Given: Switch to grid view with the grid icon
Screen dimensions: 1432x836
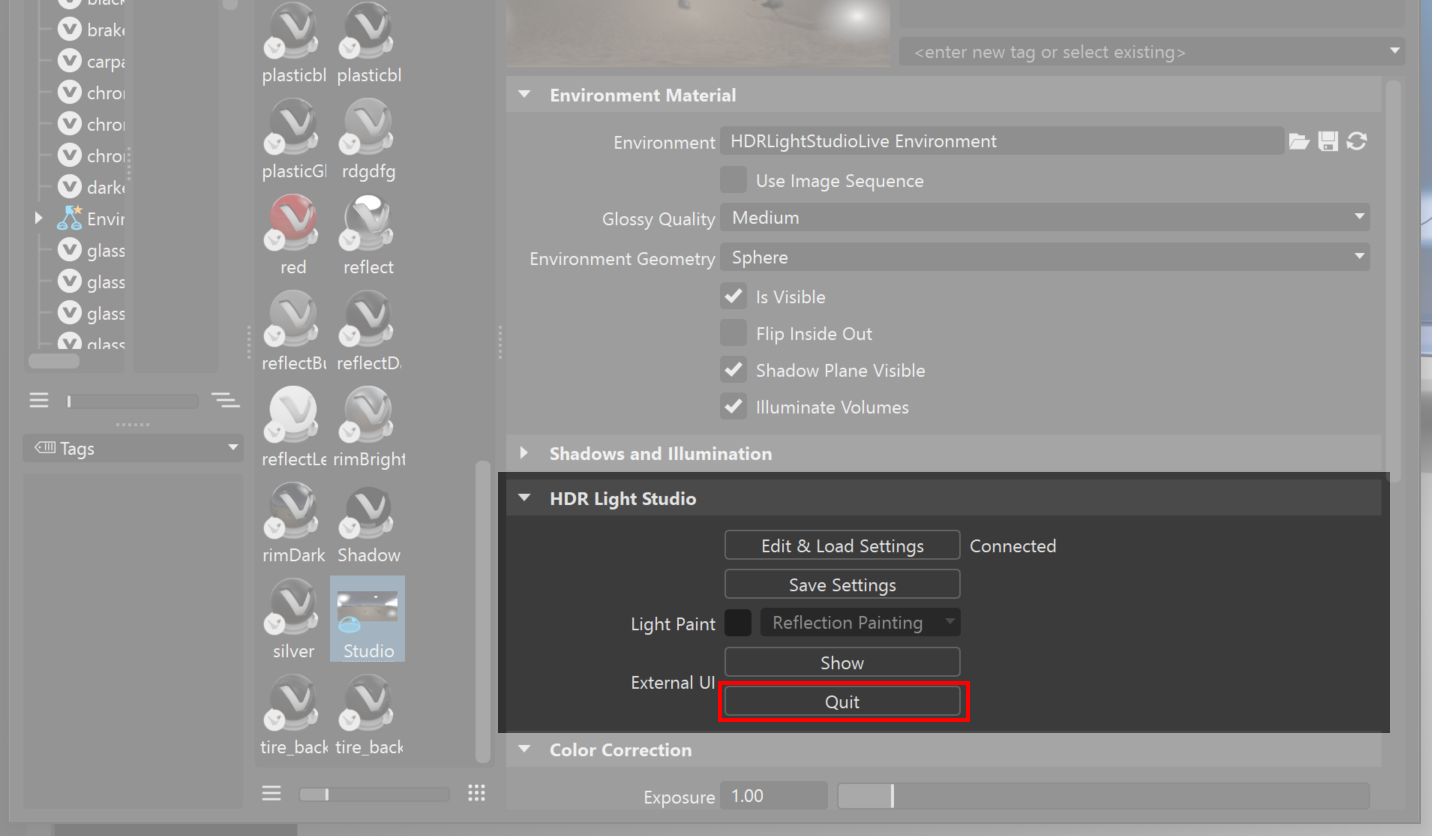Looking at the screenshot, I should coord(477,792).
